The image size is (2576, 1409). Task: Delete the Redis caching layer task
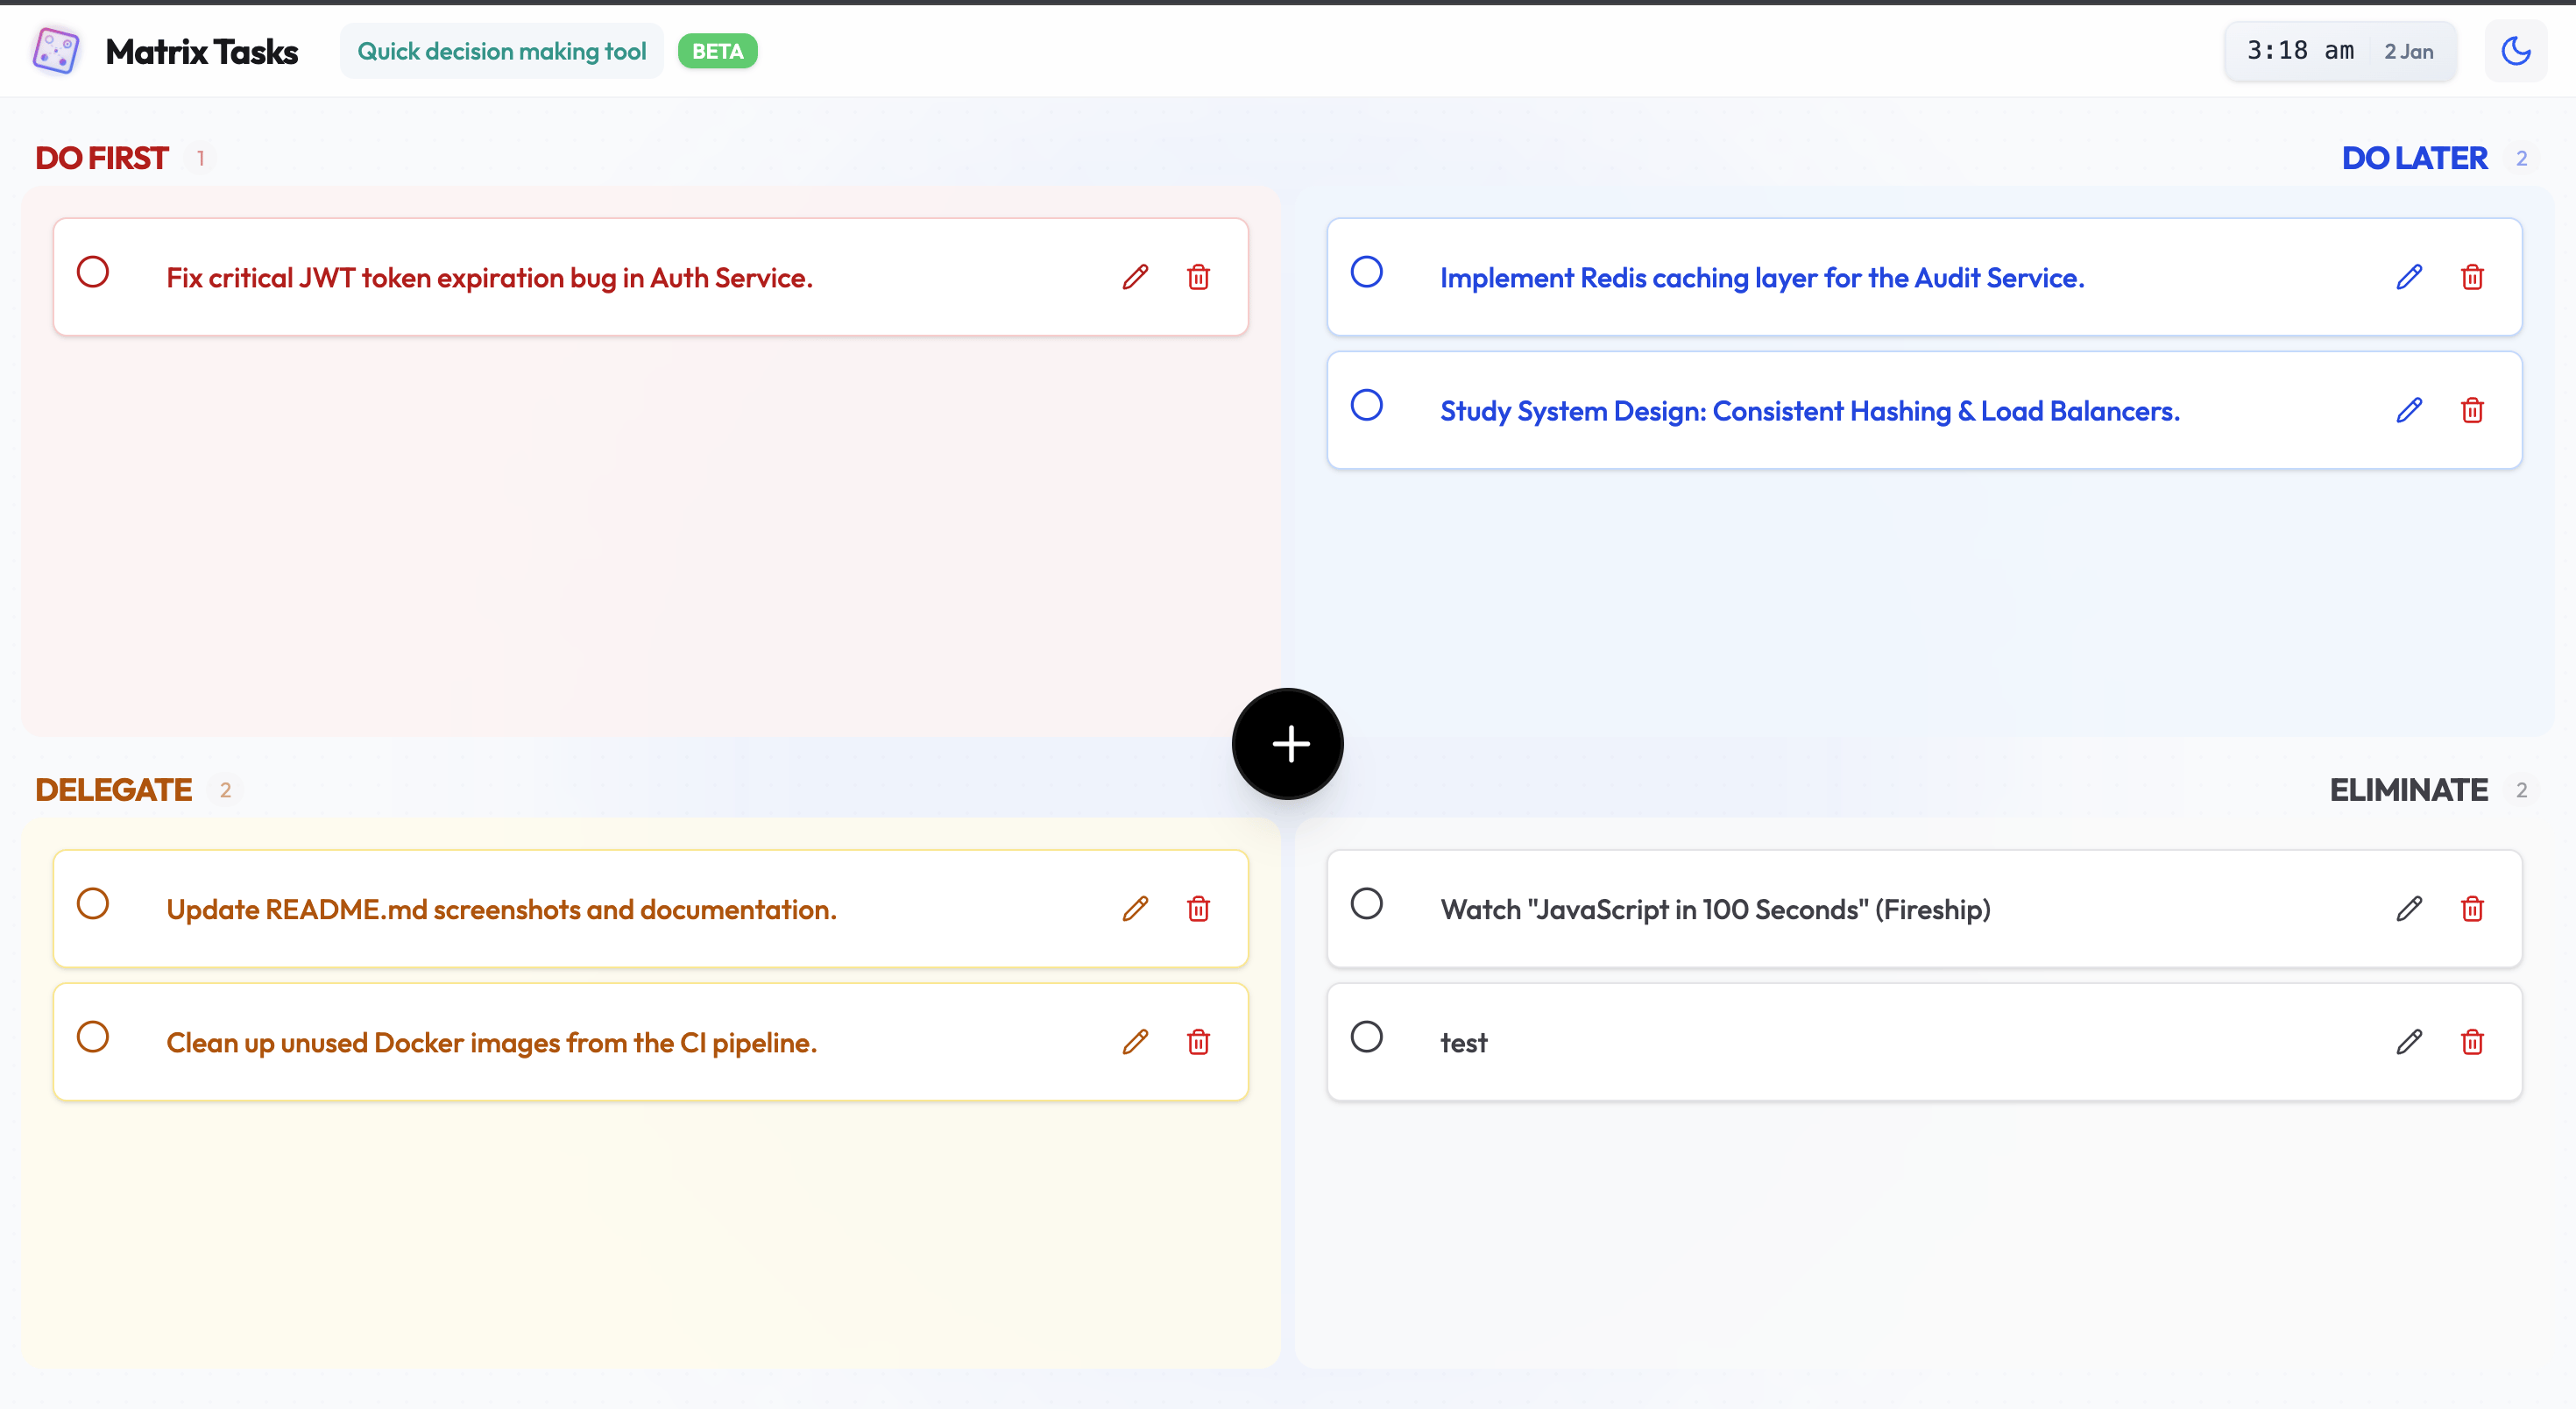[2472, 277]
